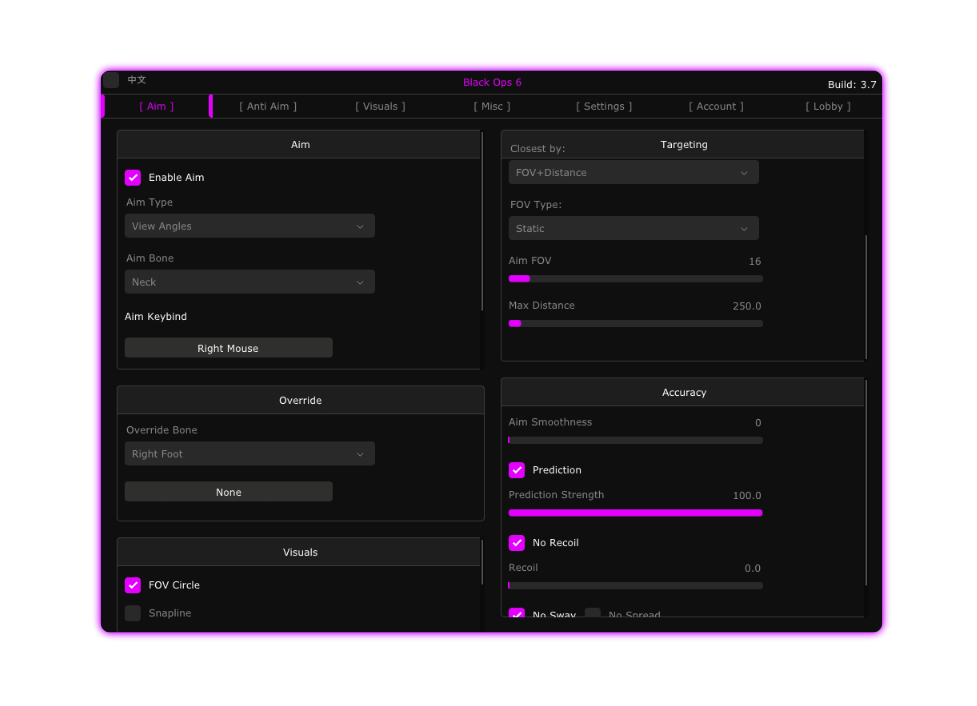Click the Recoil slider track

point(635,586)
